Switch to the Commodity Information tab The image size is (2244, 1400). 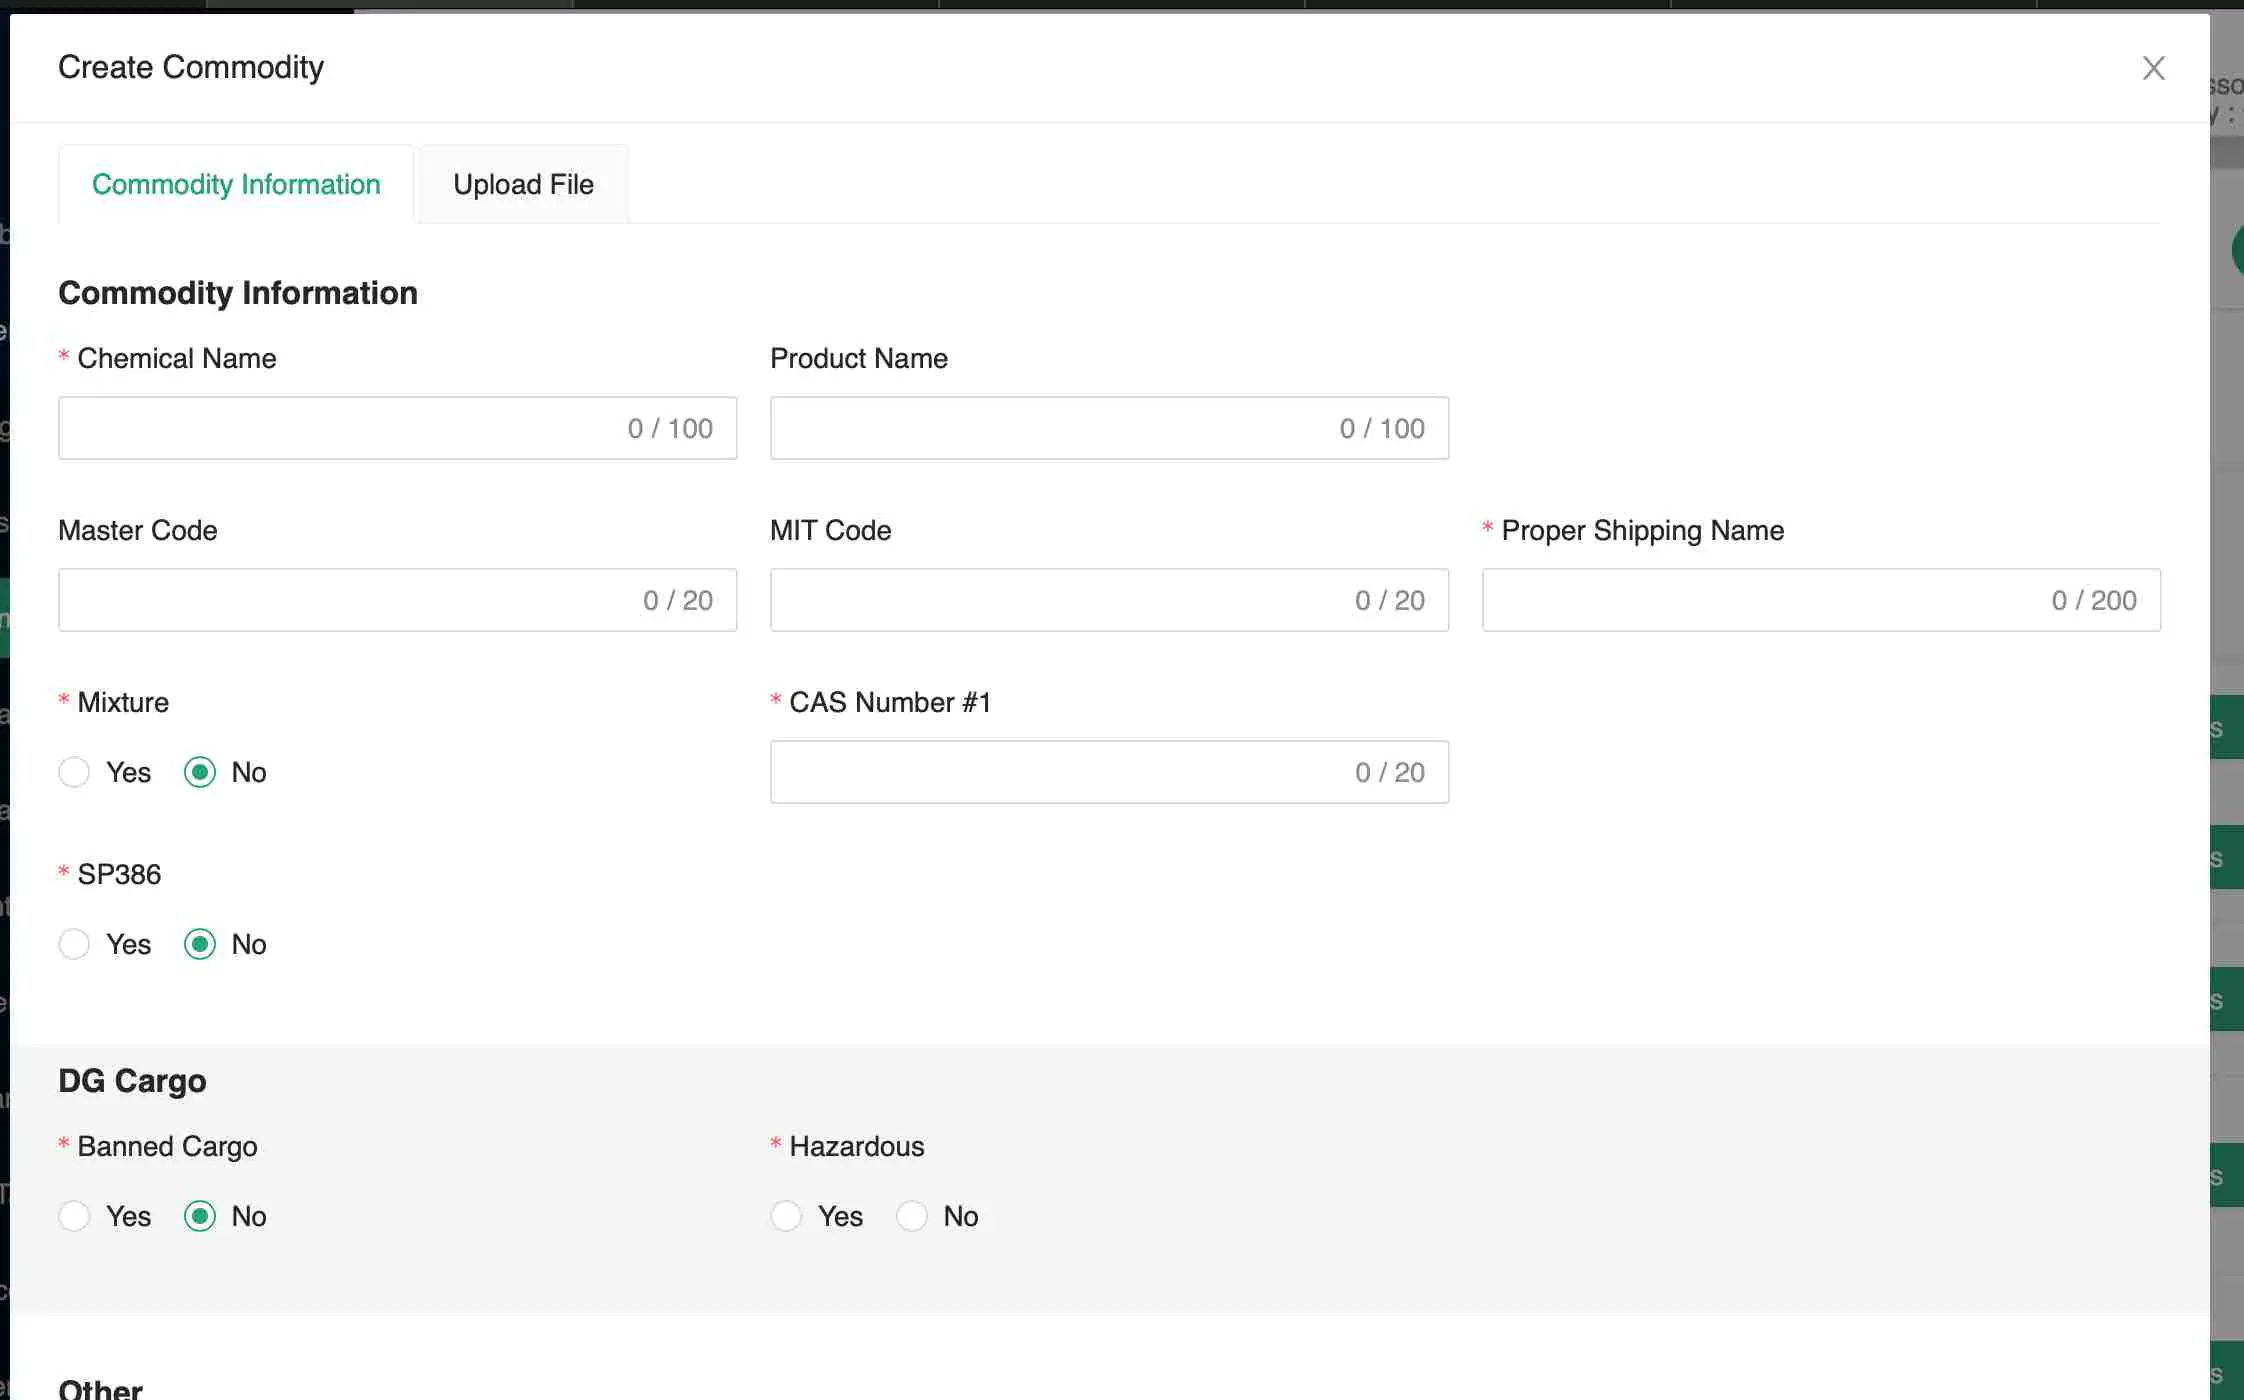236,184
